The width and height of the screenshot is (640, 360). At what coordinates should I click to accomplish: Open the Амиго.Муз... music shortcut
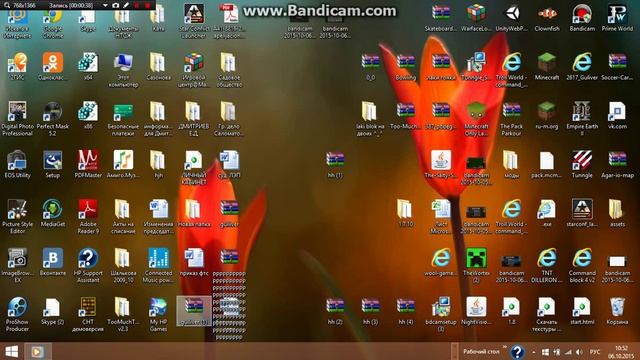pos(123,164)
